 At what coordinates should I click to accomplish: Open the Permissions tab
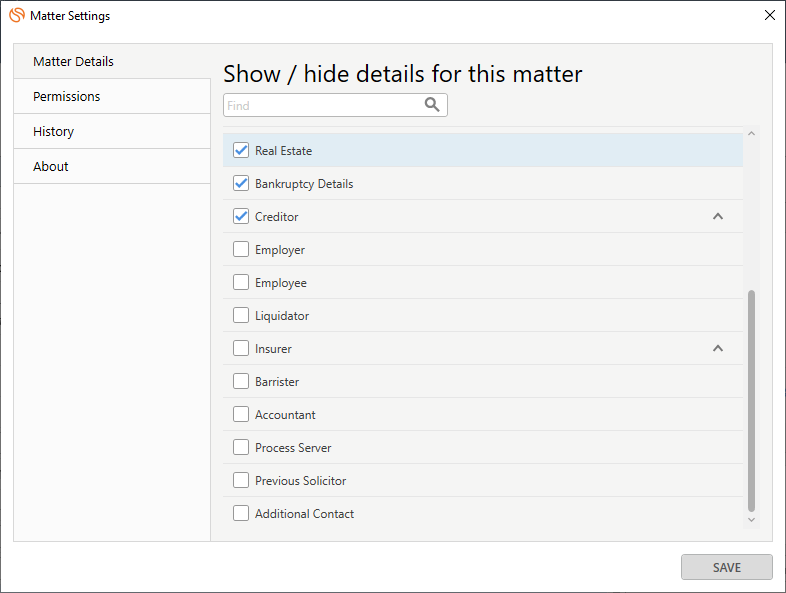112,96
